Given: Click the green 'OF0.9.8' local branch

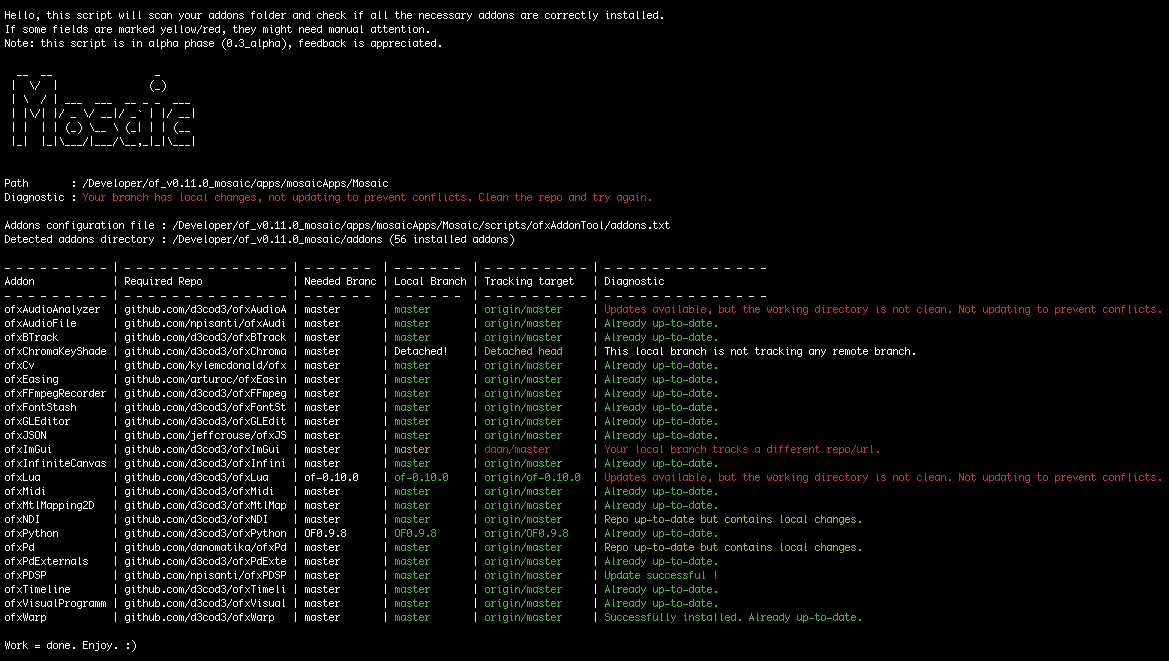Looking at the screenshot, I should (x=415, y=534).
